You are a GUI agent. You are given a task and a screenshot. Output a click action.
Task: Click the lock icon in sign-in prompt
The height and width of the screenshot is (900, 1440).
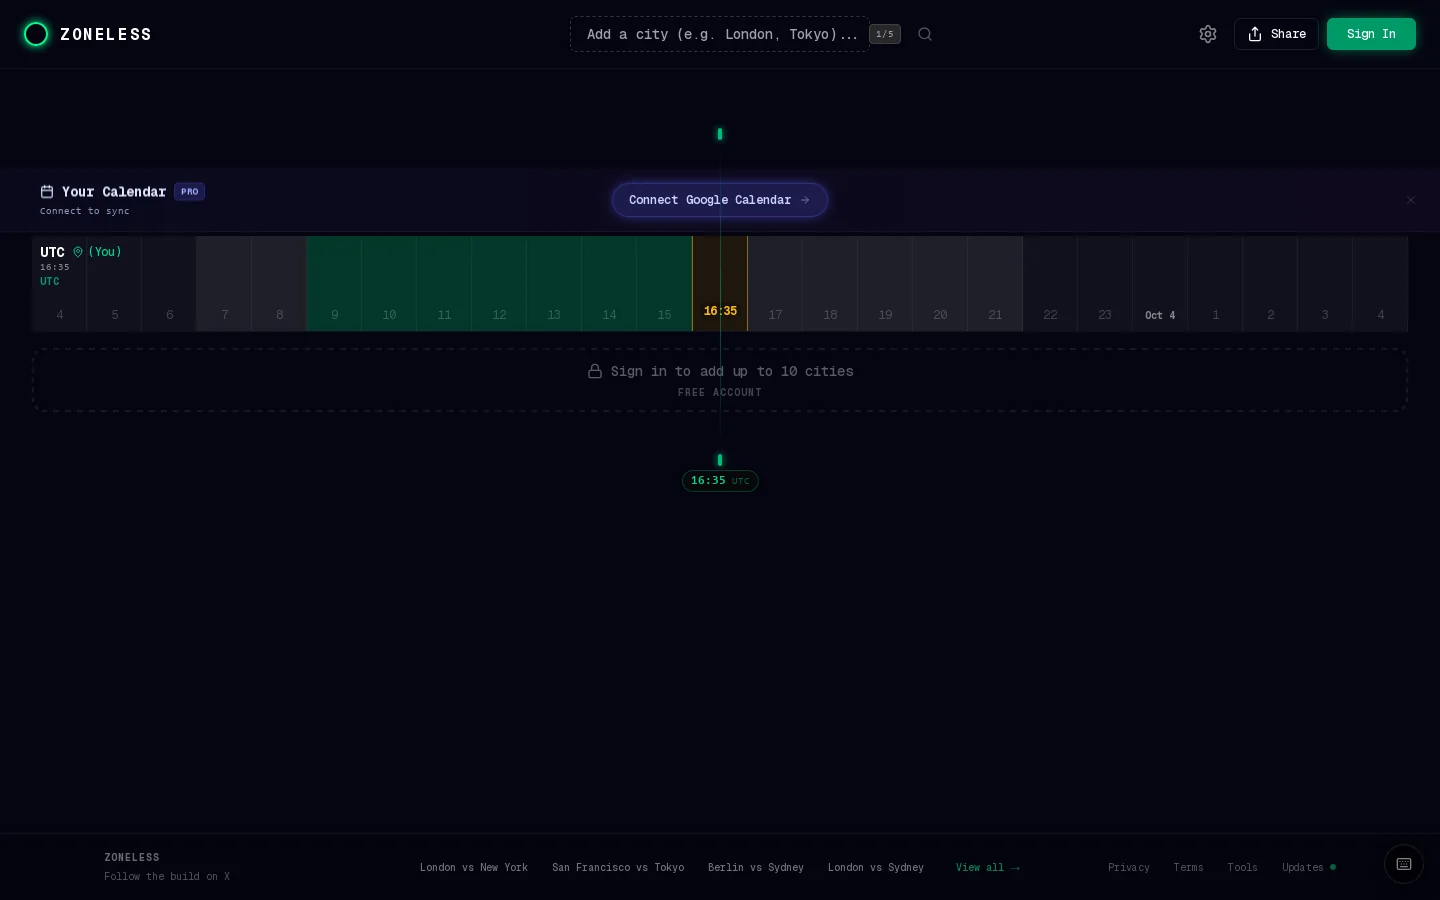coord(595,371)
